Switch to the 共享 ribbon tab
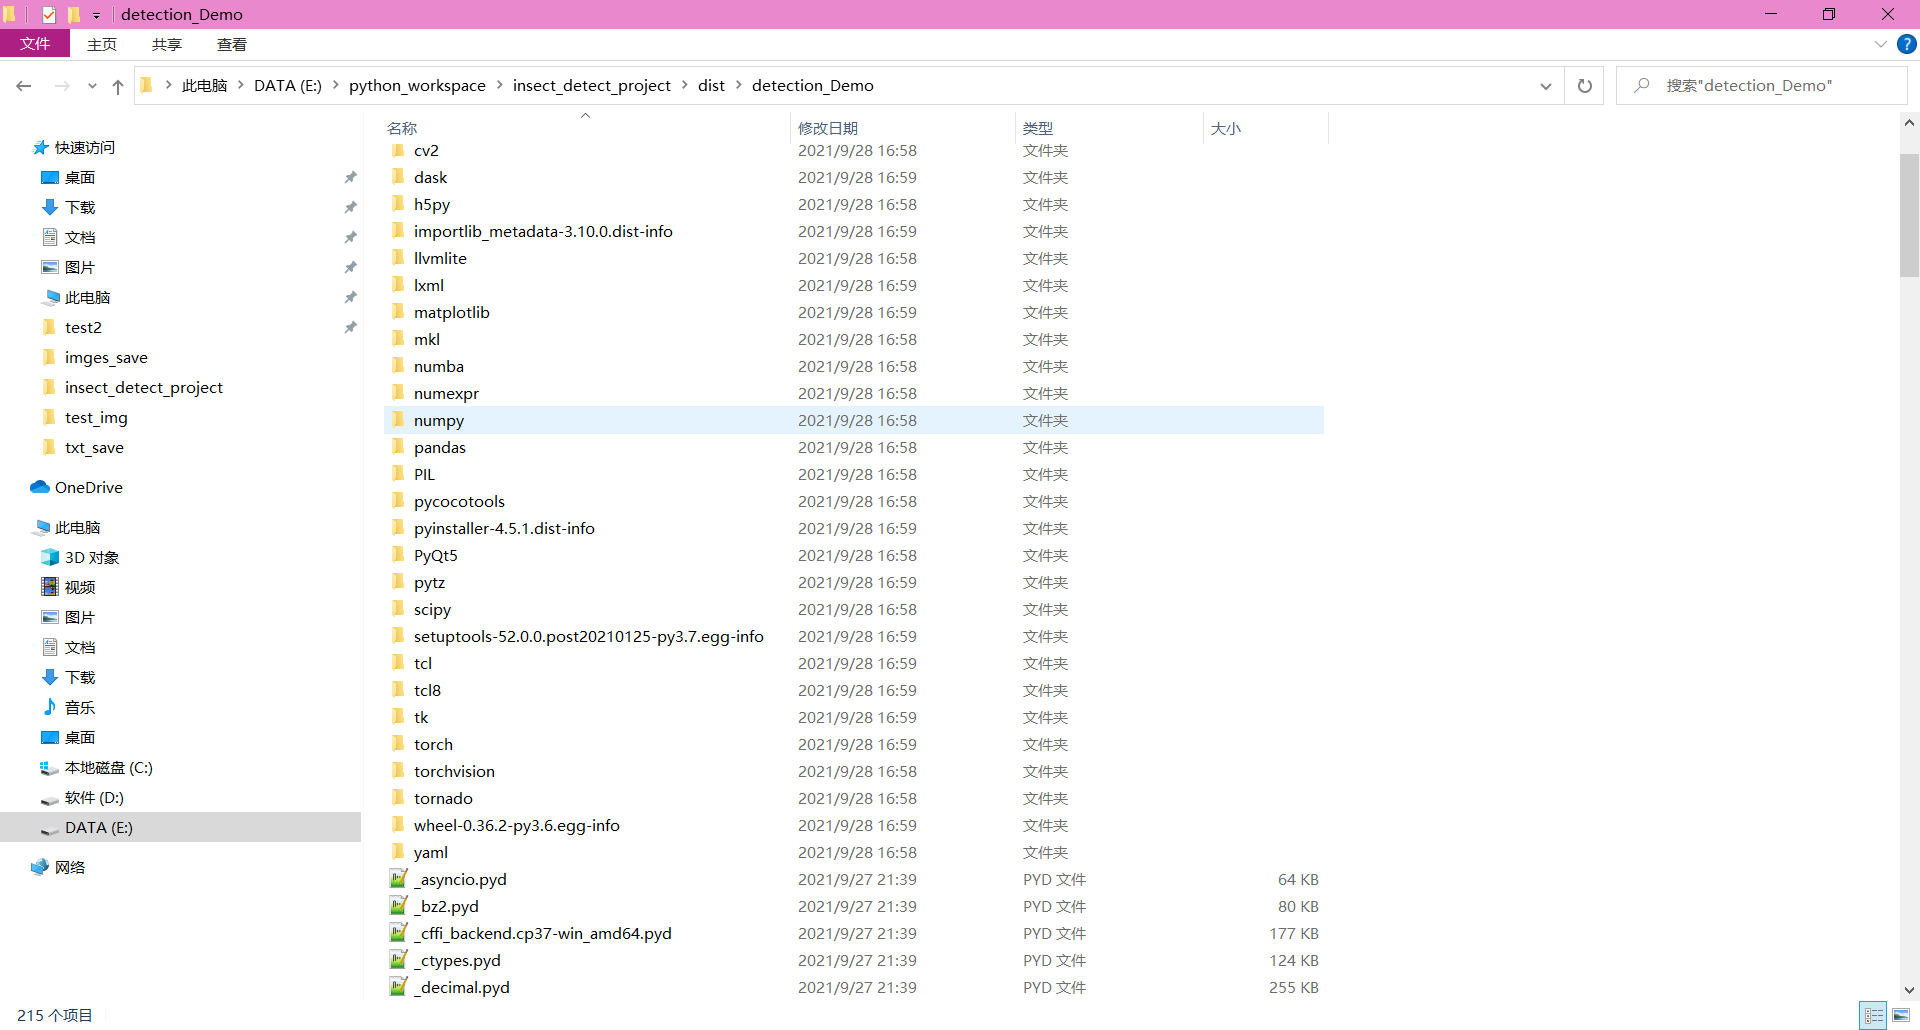Screen dimensions: 1920x1030 (x=167, y=44)
